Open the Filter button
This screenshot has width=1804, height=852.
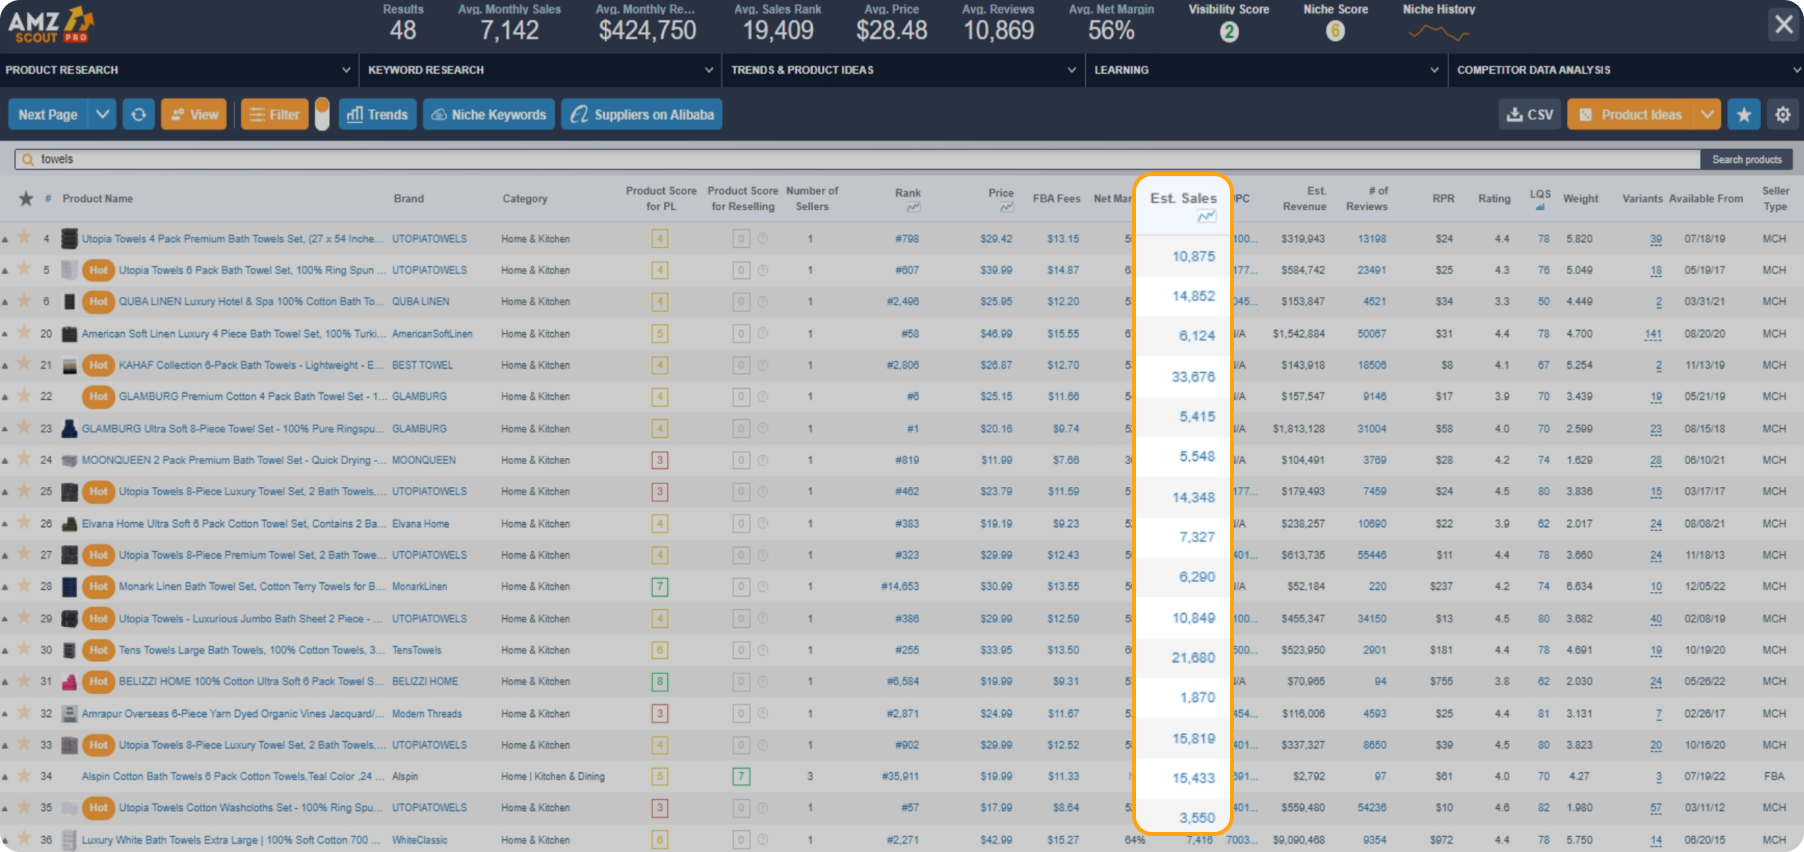tap(275, 115)
